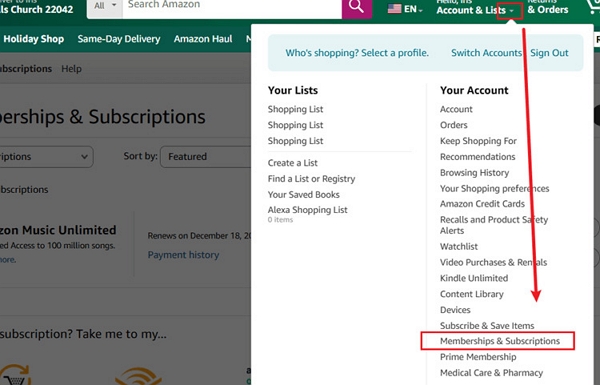Open Devices menu entry

tap(455, 310)
